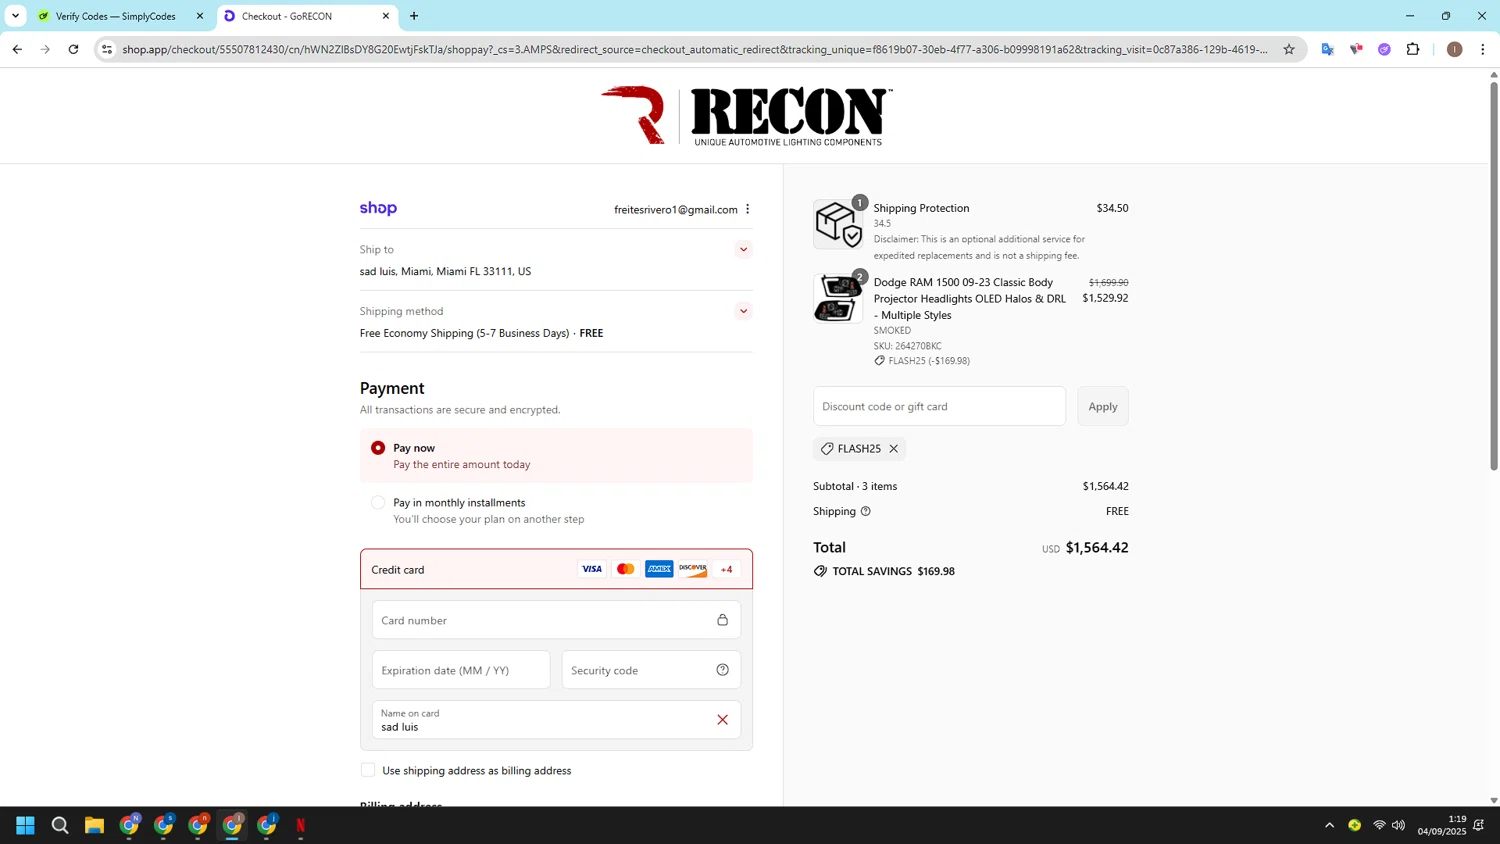Click the American Express icon

pyautogui.click(x=659, y=569)
